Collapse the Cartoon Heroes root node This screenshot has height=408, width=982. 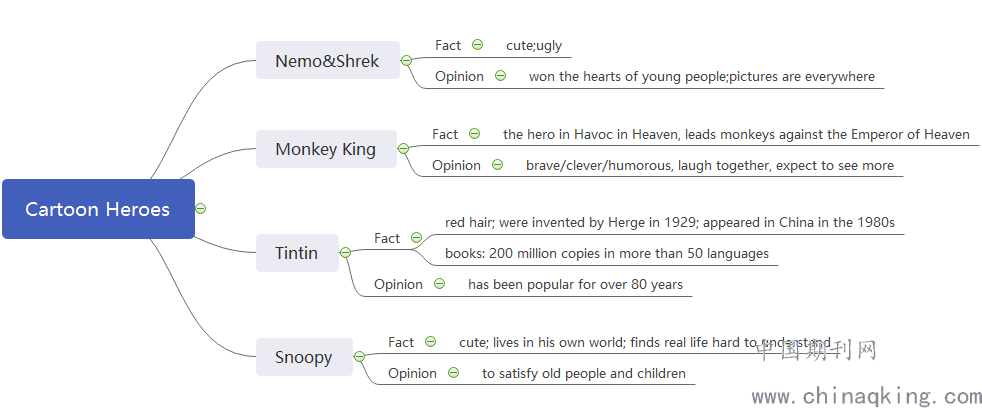coord(200,209)
